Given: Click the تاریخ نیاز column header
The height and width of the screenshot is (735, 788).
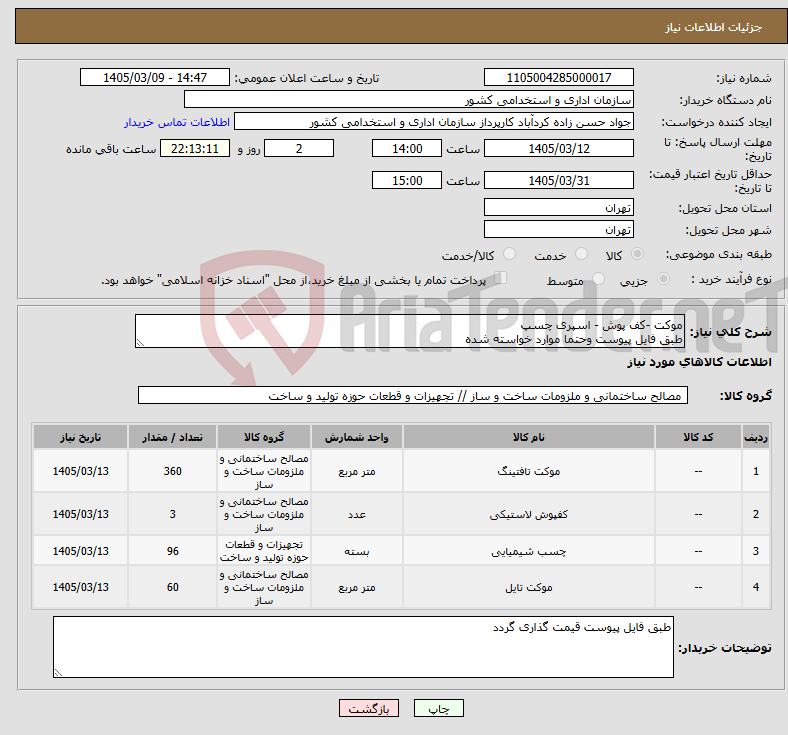Looking at the screenshot, I should tap(80, 437).
